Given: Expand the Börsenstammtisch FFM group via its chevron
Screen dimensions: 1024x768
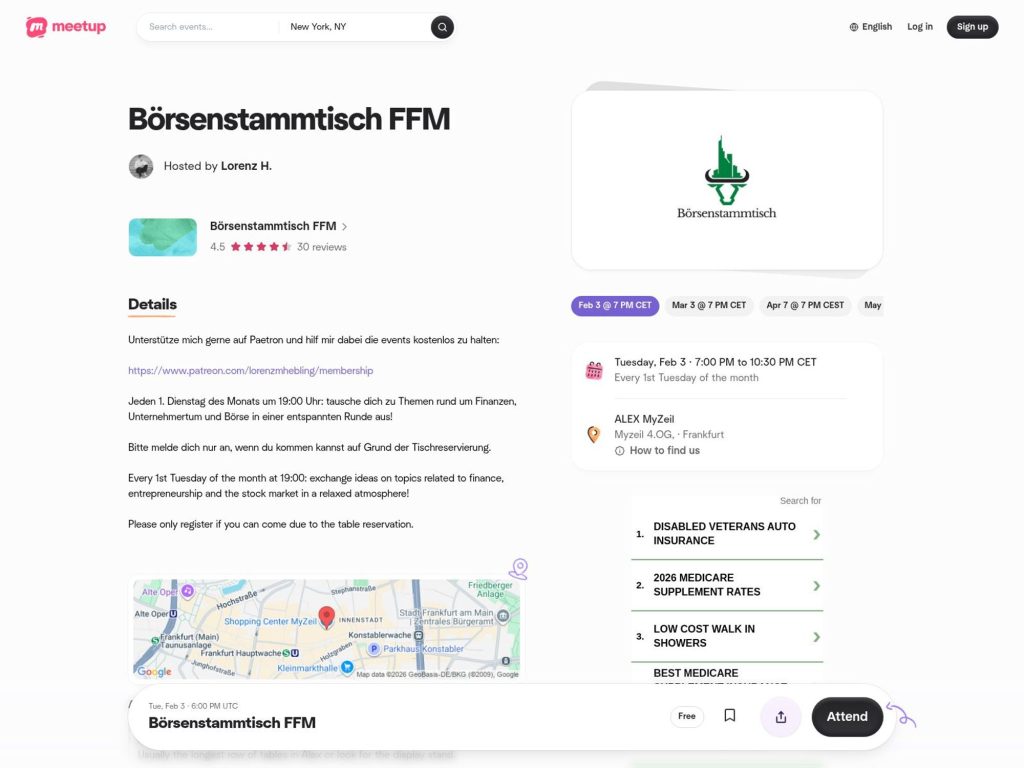Looking at the screenshot, I should tap(345, 226).
